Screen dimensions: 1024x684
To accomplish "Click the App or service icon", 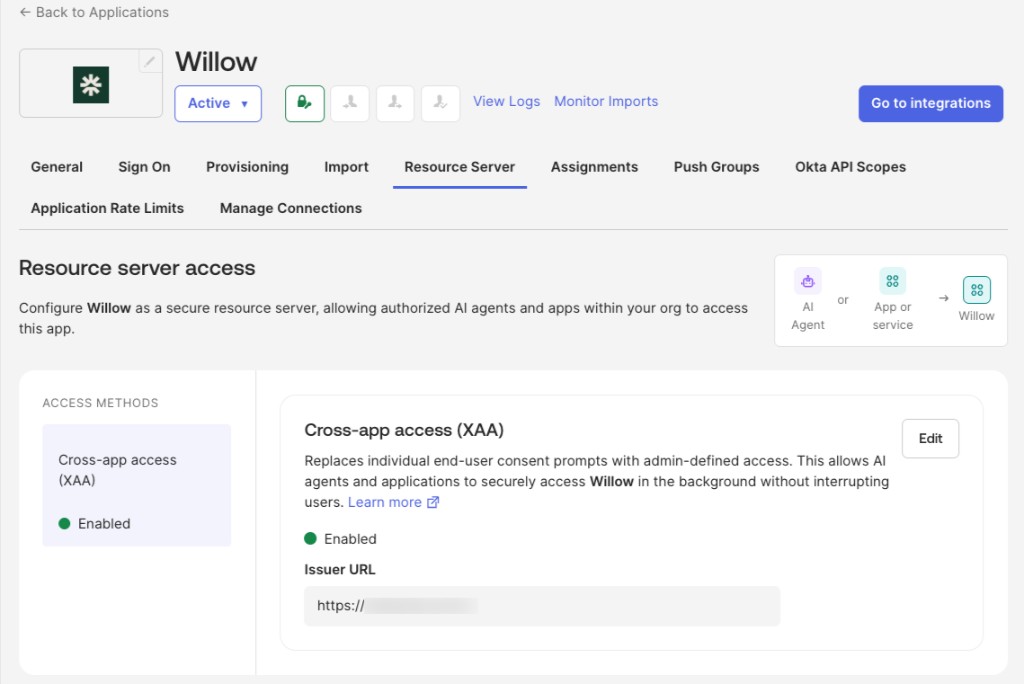I will pyautogui.click(x=892, y=282).
